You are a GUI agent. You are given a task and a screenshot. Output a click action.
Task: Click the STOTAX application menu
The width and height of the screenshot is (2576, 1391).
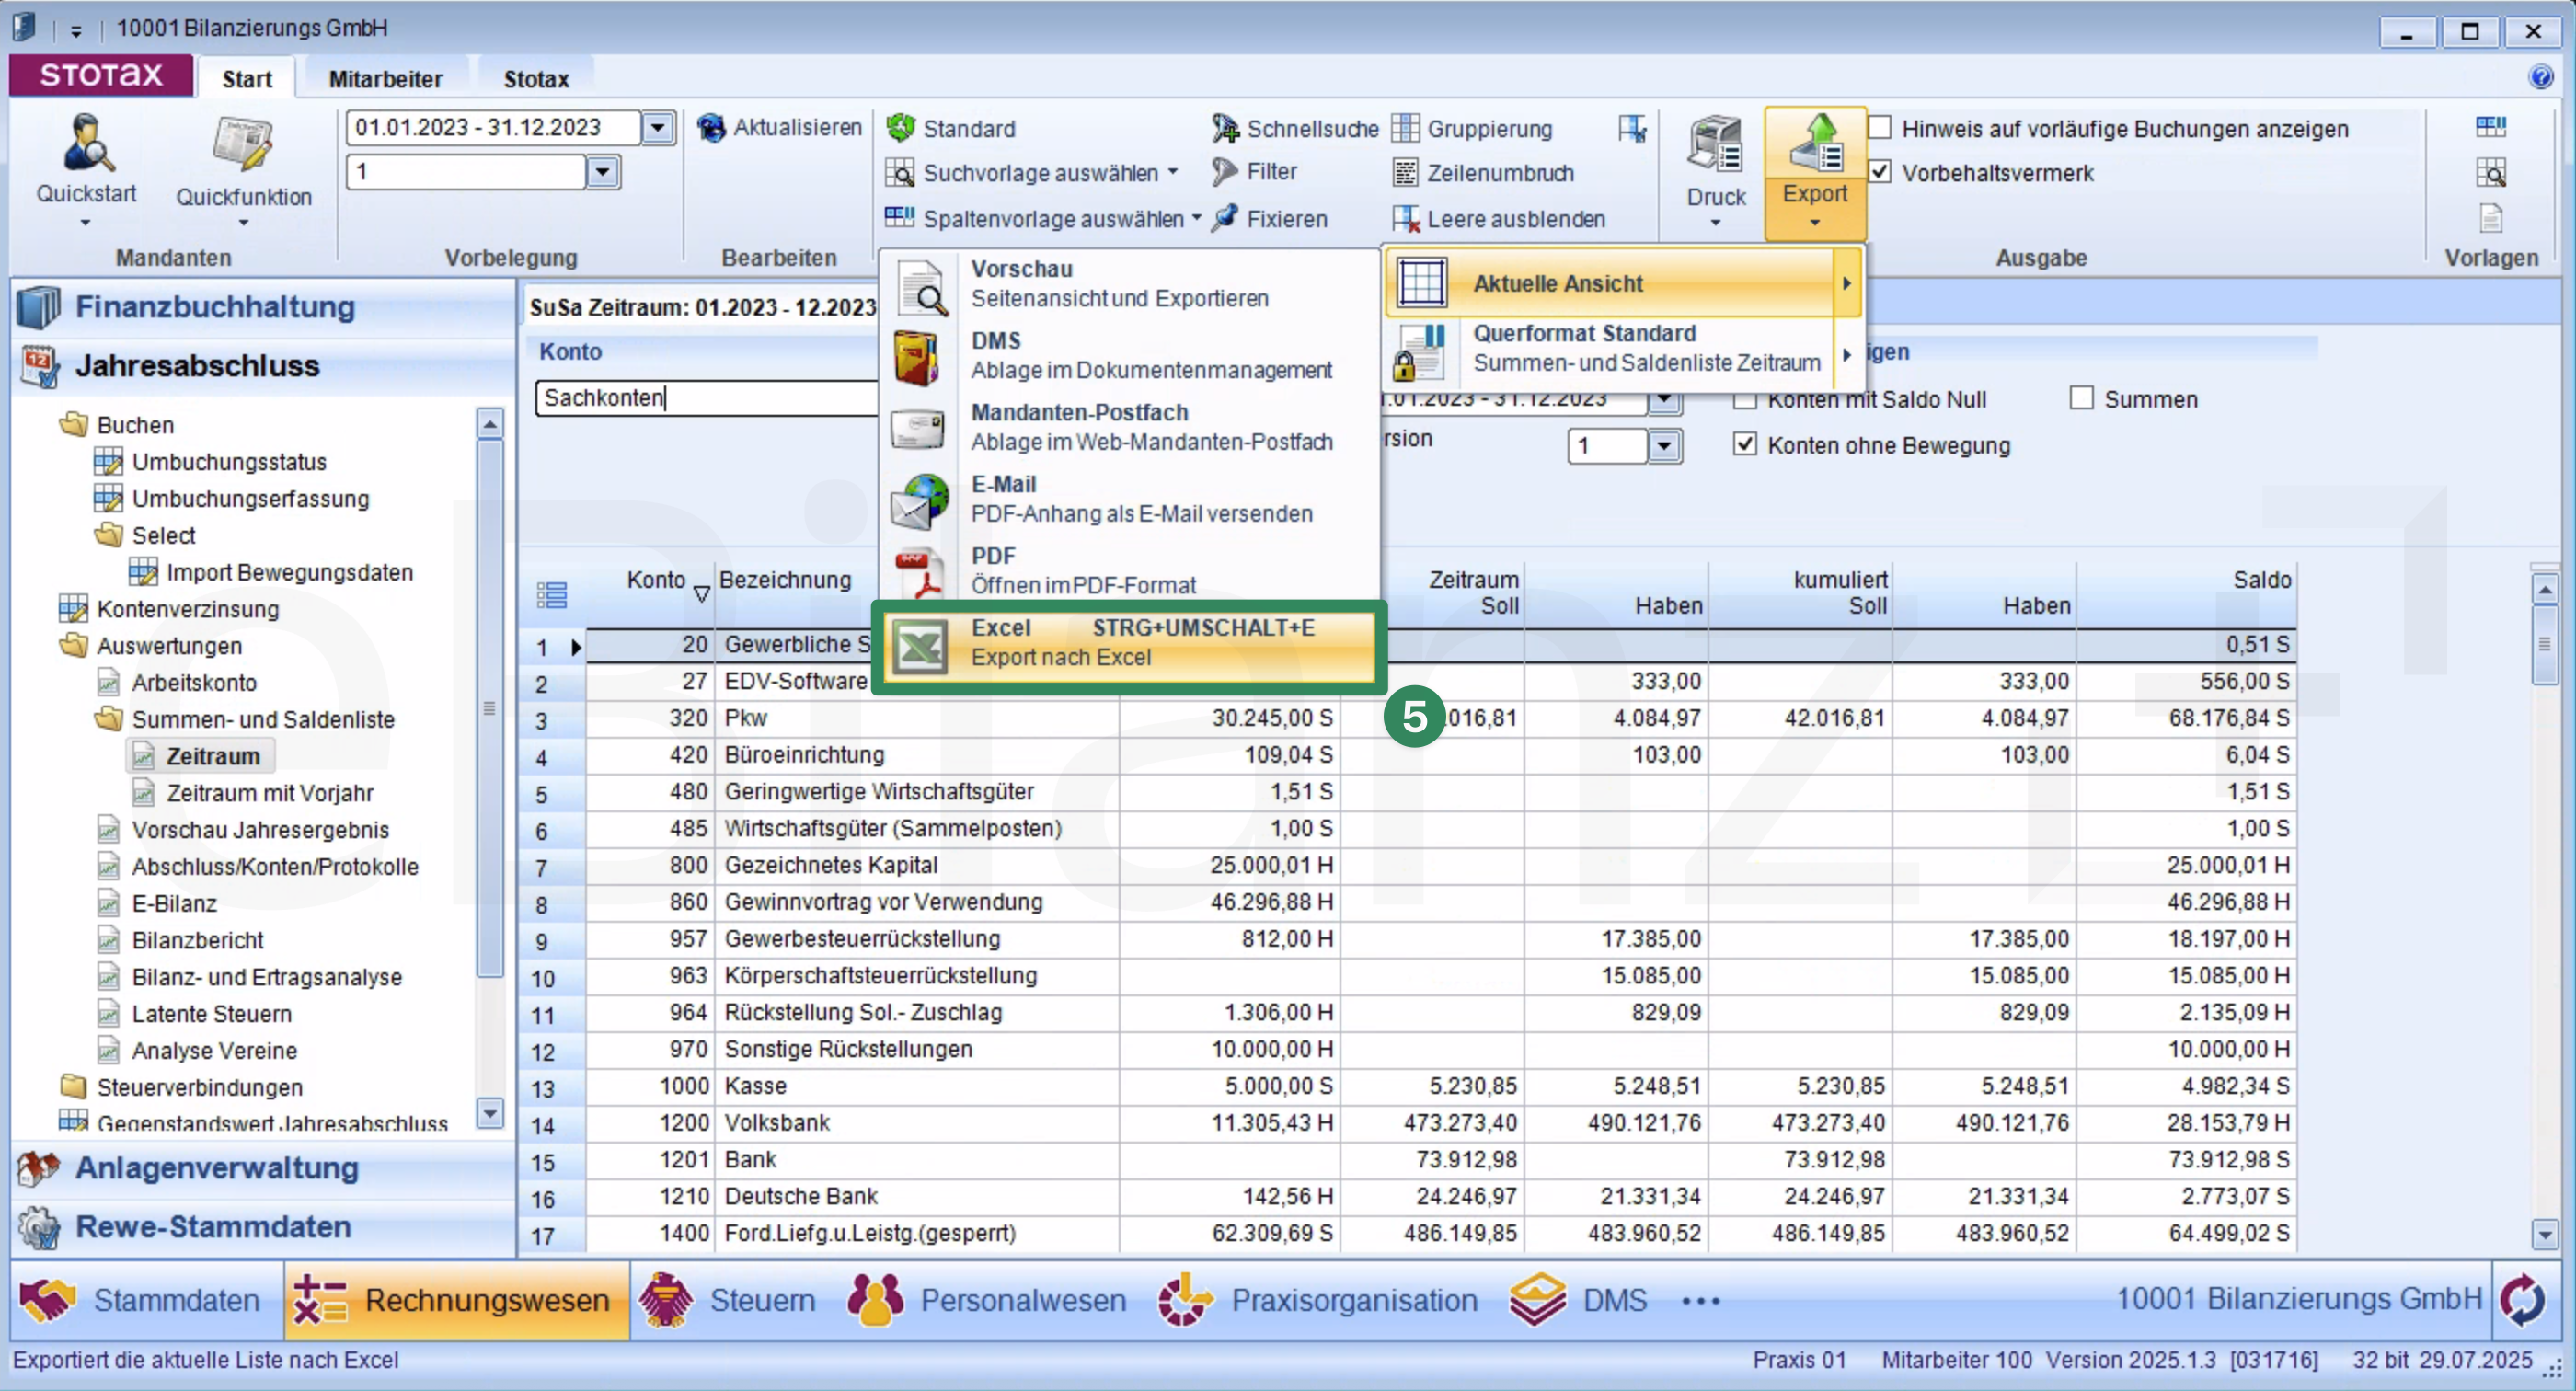click(x=101, y=75)
